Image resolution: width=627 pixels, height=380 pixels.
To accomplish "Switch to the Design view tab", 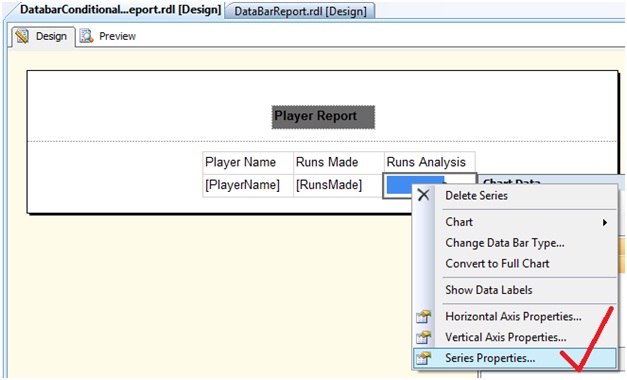I will click(x=44, y=36).
